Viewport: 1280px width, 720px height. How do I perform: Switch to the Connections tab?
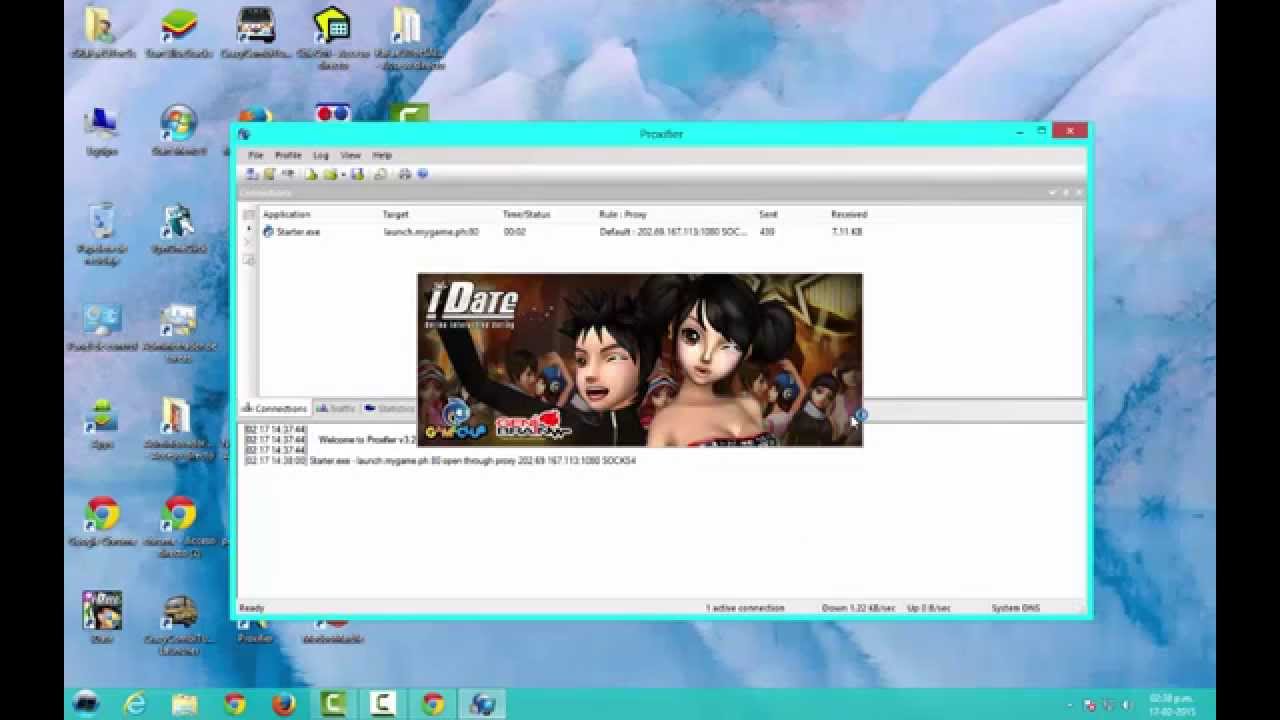point(275,408)
